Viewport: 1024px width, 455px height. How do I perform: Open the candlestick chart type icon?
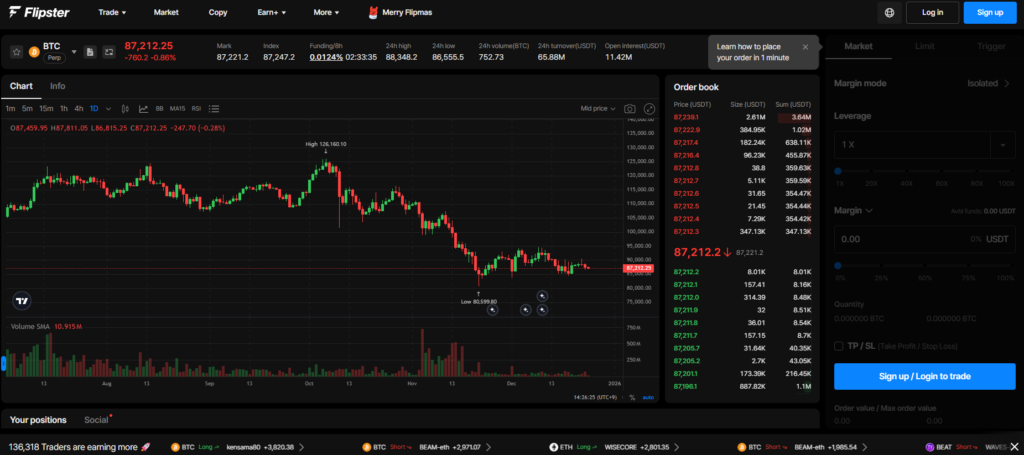coord(126,108)
